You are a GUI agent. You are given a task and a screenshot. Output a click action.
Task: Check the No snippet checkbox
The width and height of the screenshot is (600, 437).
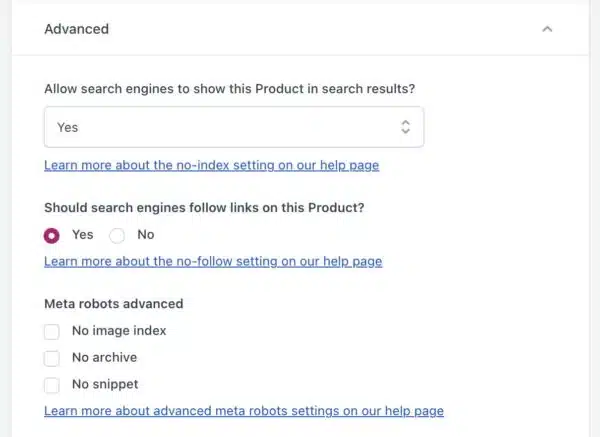pos(52,384)
